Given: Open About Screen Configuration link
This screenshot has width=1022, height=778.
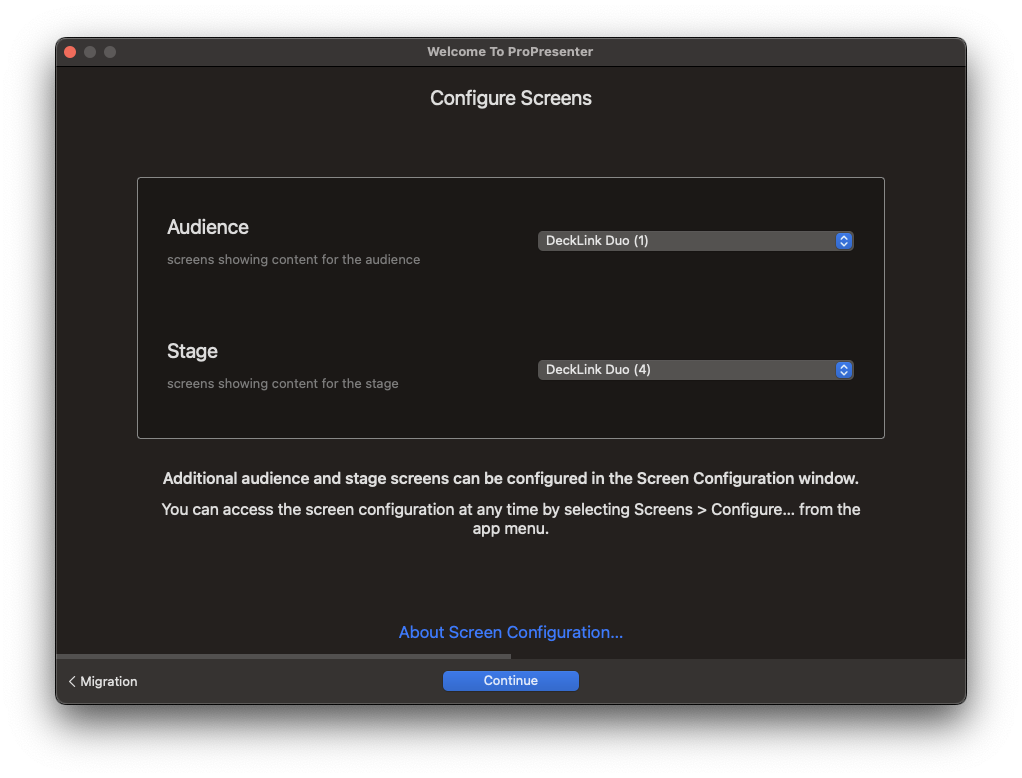Looking at the screenshot, I should (510, 632).
